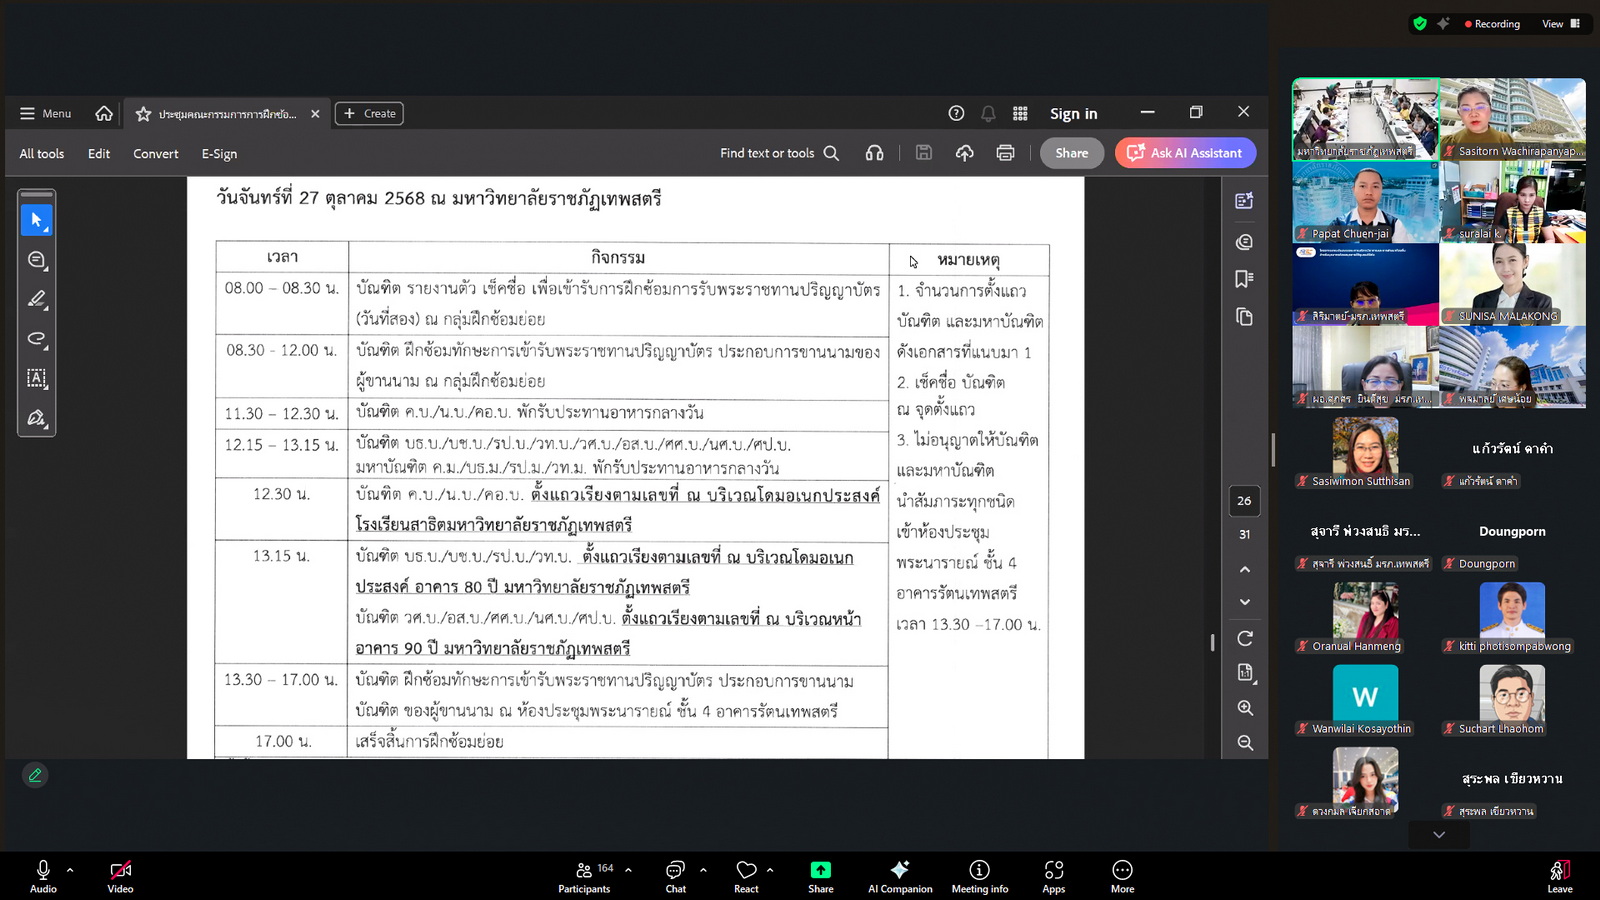Expand audio options arrow beside Audio
1600x900 pixels.
click(70, 870)
